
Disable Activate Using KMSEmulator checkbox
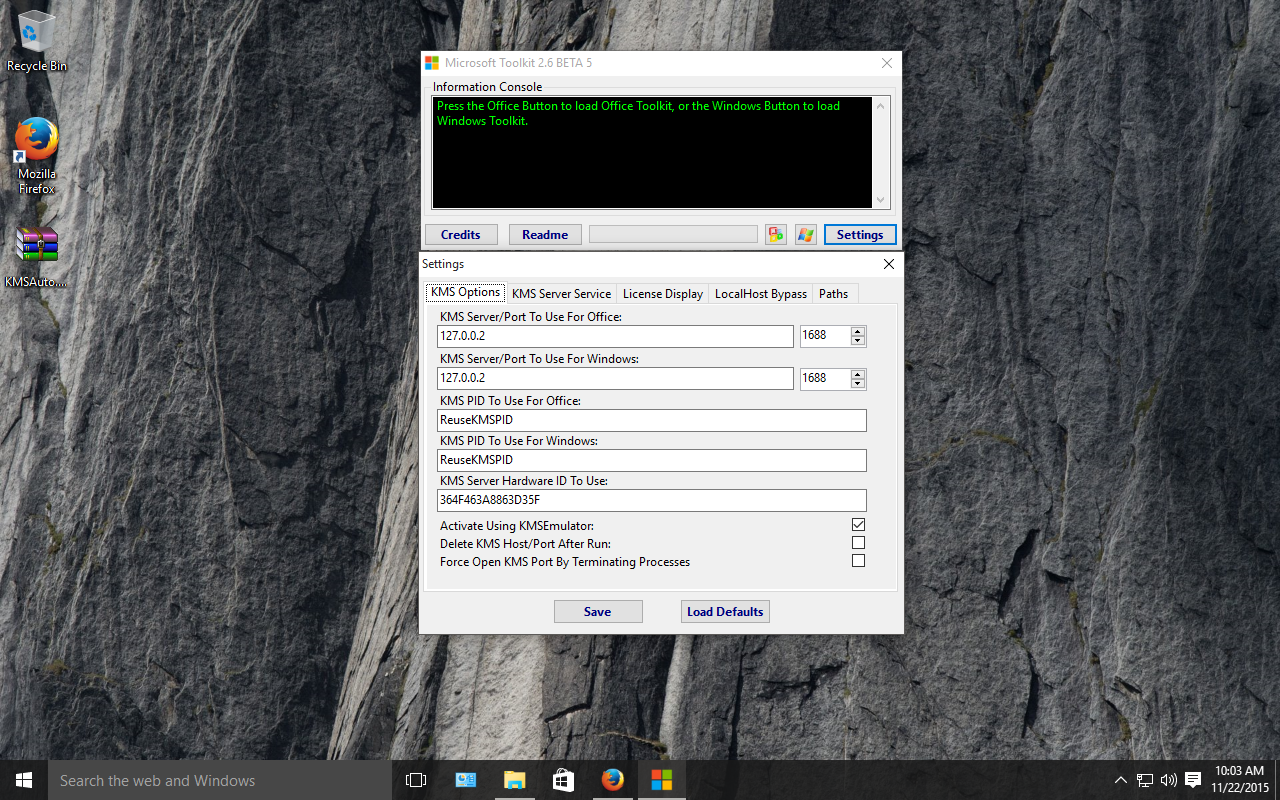click(858, 525)
